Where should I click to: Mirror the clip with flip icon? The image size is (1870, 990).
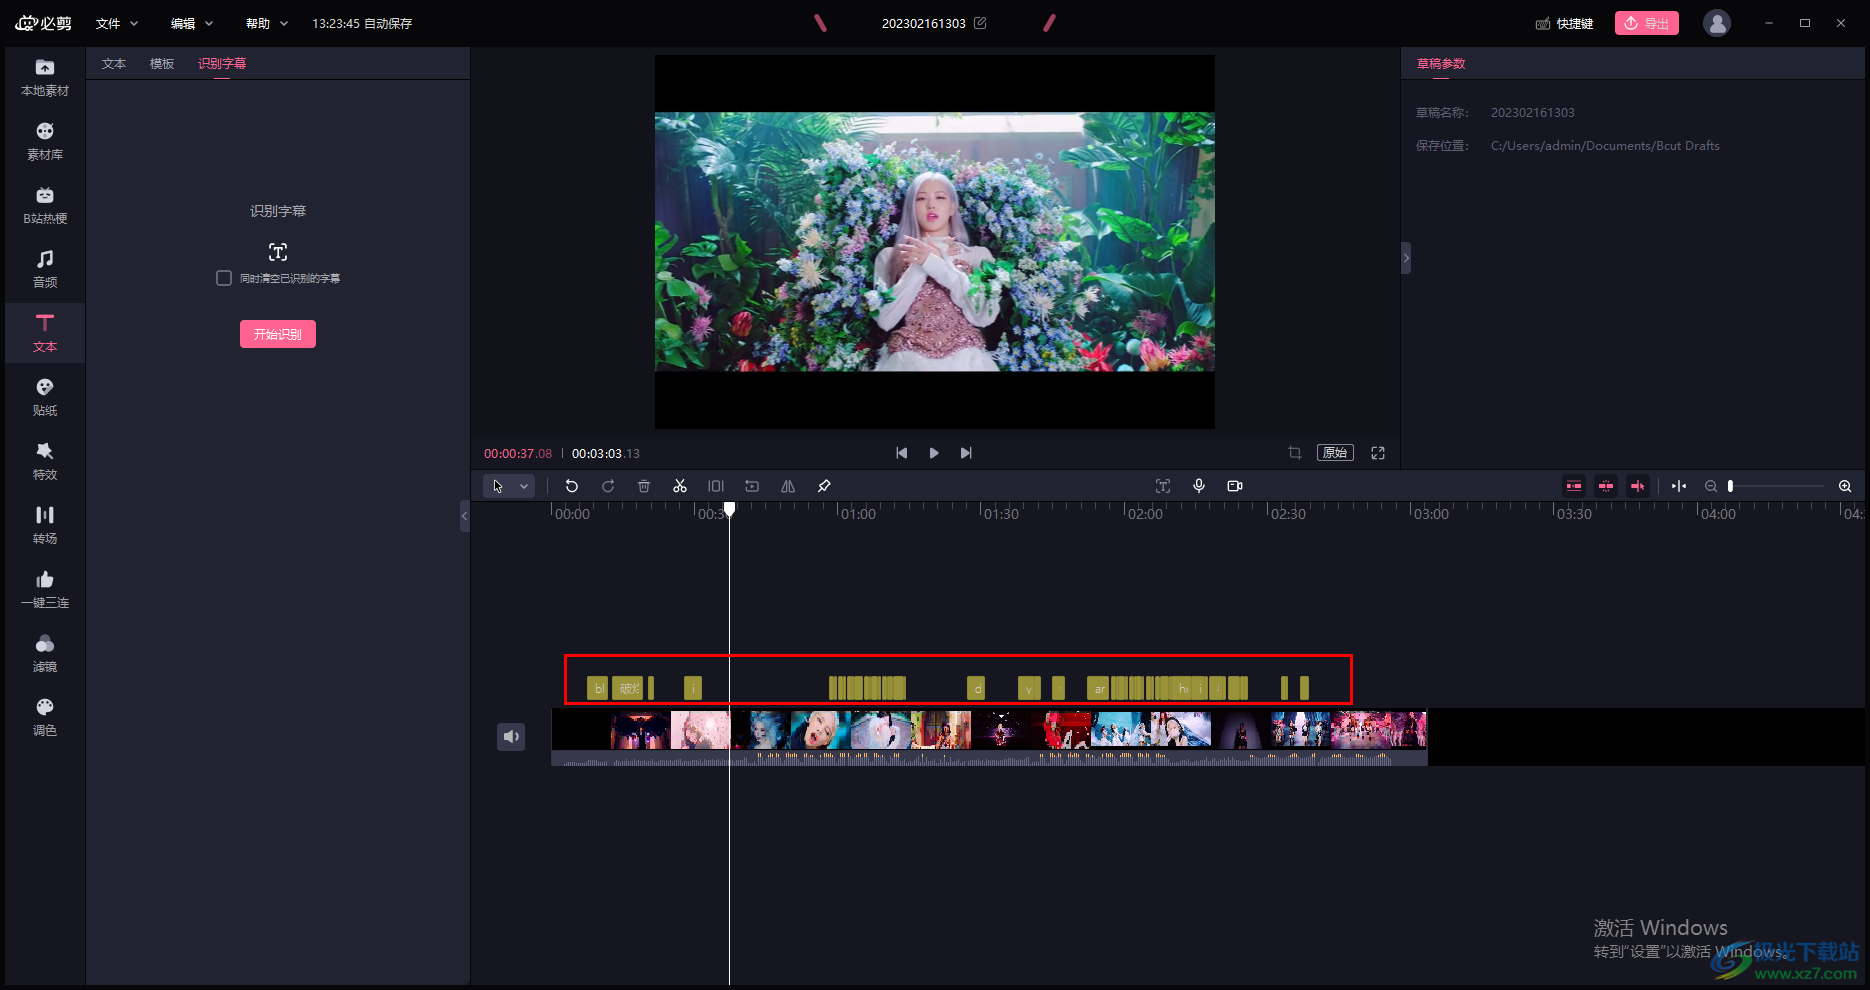[x=788, y=486]
